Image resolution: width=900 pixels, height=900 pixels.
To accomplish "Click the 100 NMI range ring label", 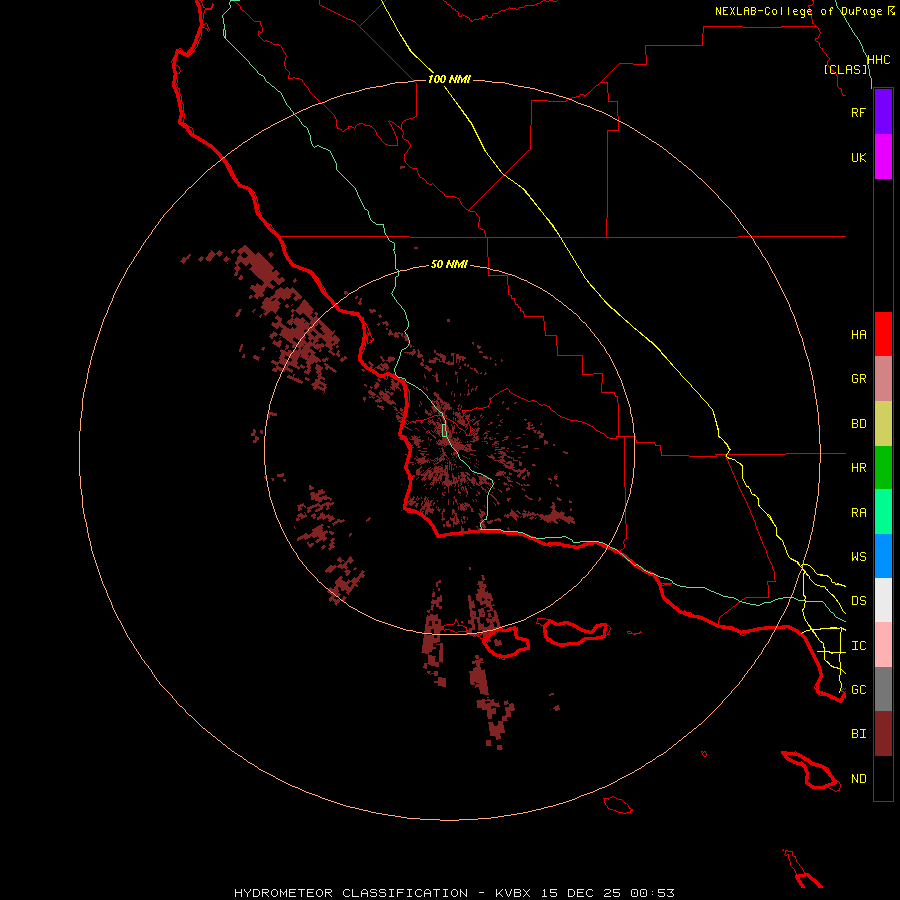I will click(x=449, y=79).
